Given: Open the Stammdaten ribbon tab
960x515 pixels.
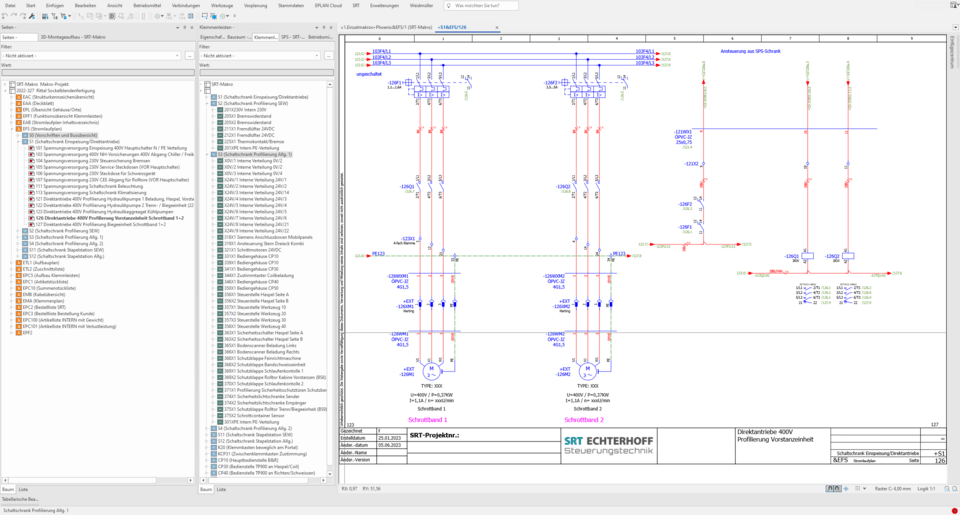Looking at the screenshot, I should coord(291,5).
